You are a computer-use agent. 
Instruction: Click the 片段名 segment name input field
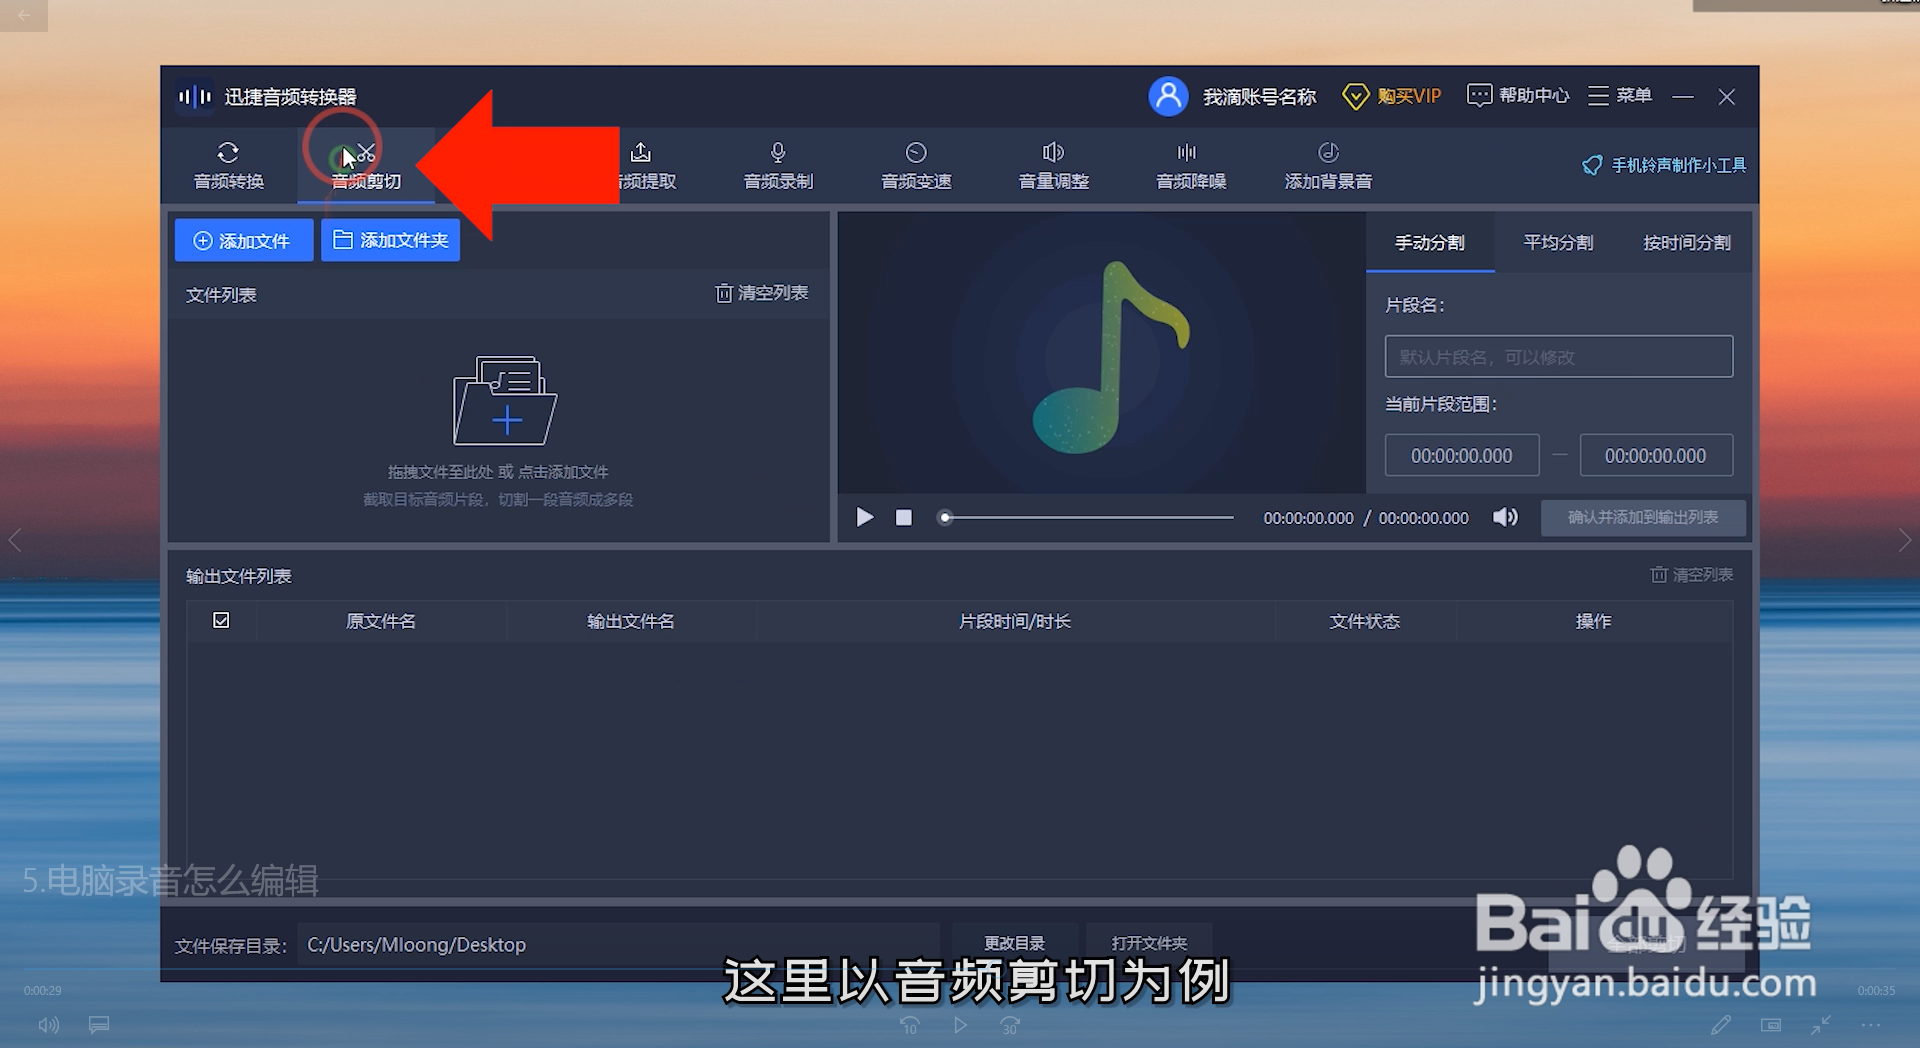[x=1559, y=357]
